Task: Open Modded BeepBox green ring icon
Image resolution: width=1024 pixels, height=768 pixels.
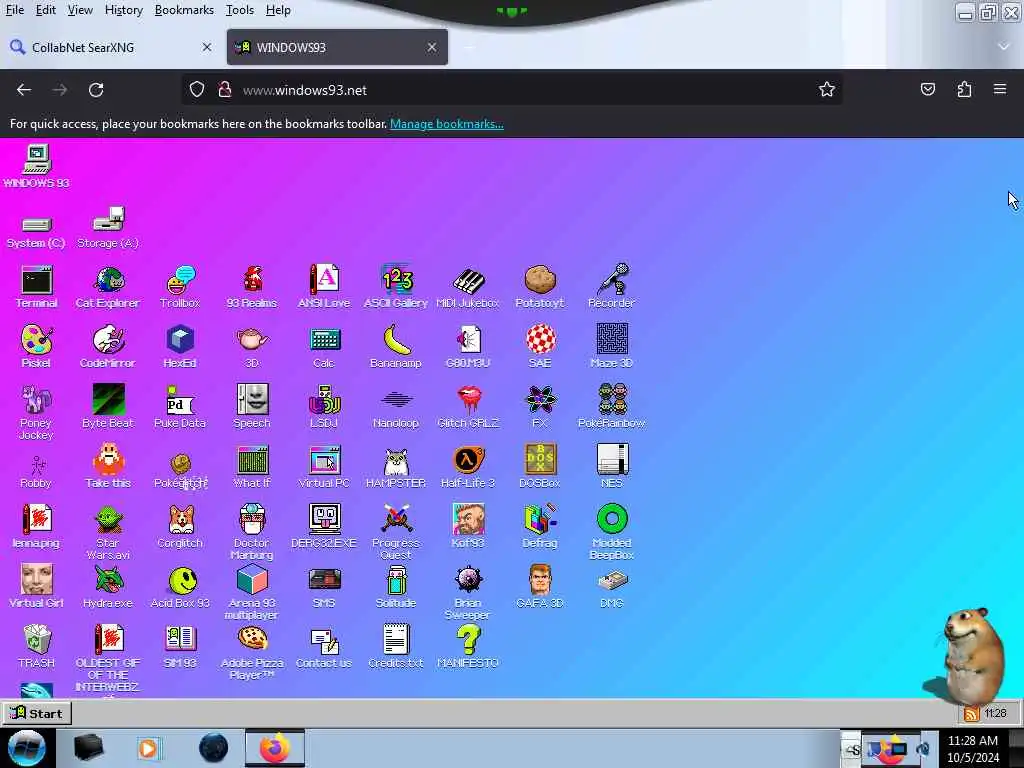Action: pyautogui.click(x=612, y=532)
